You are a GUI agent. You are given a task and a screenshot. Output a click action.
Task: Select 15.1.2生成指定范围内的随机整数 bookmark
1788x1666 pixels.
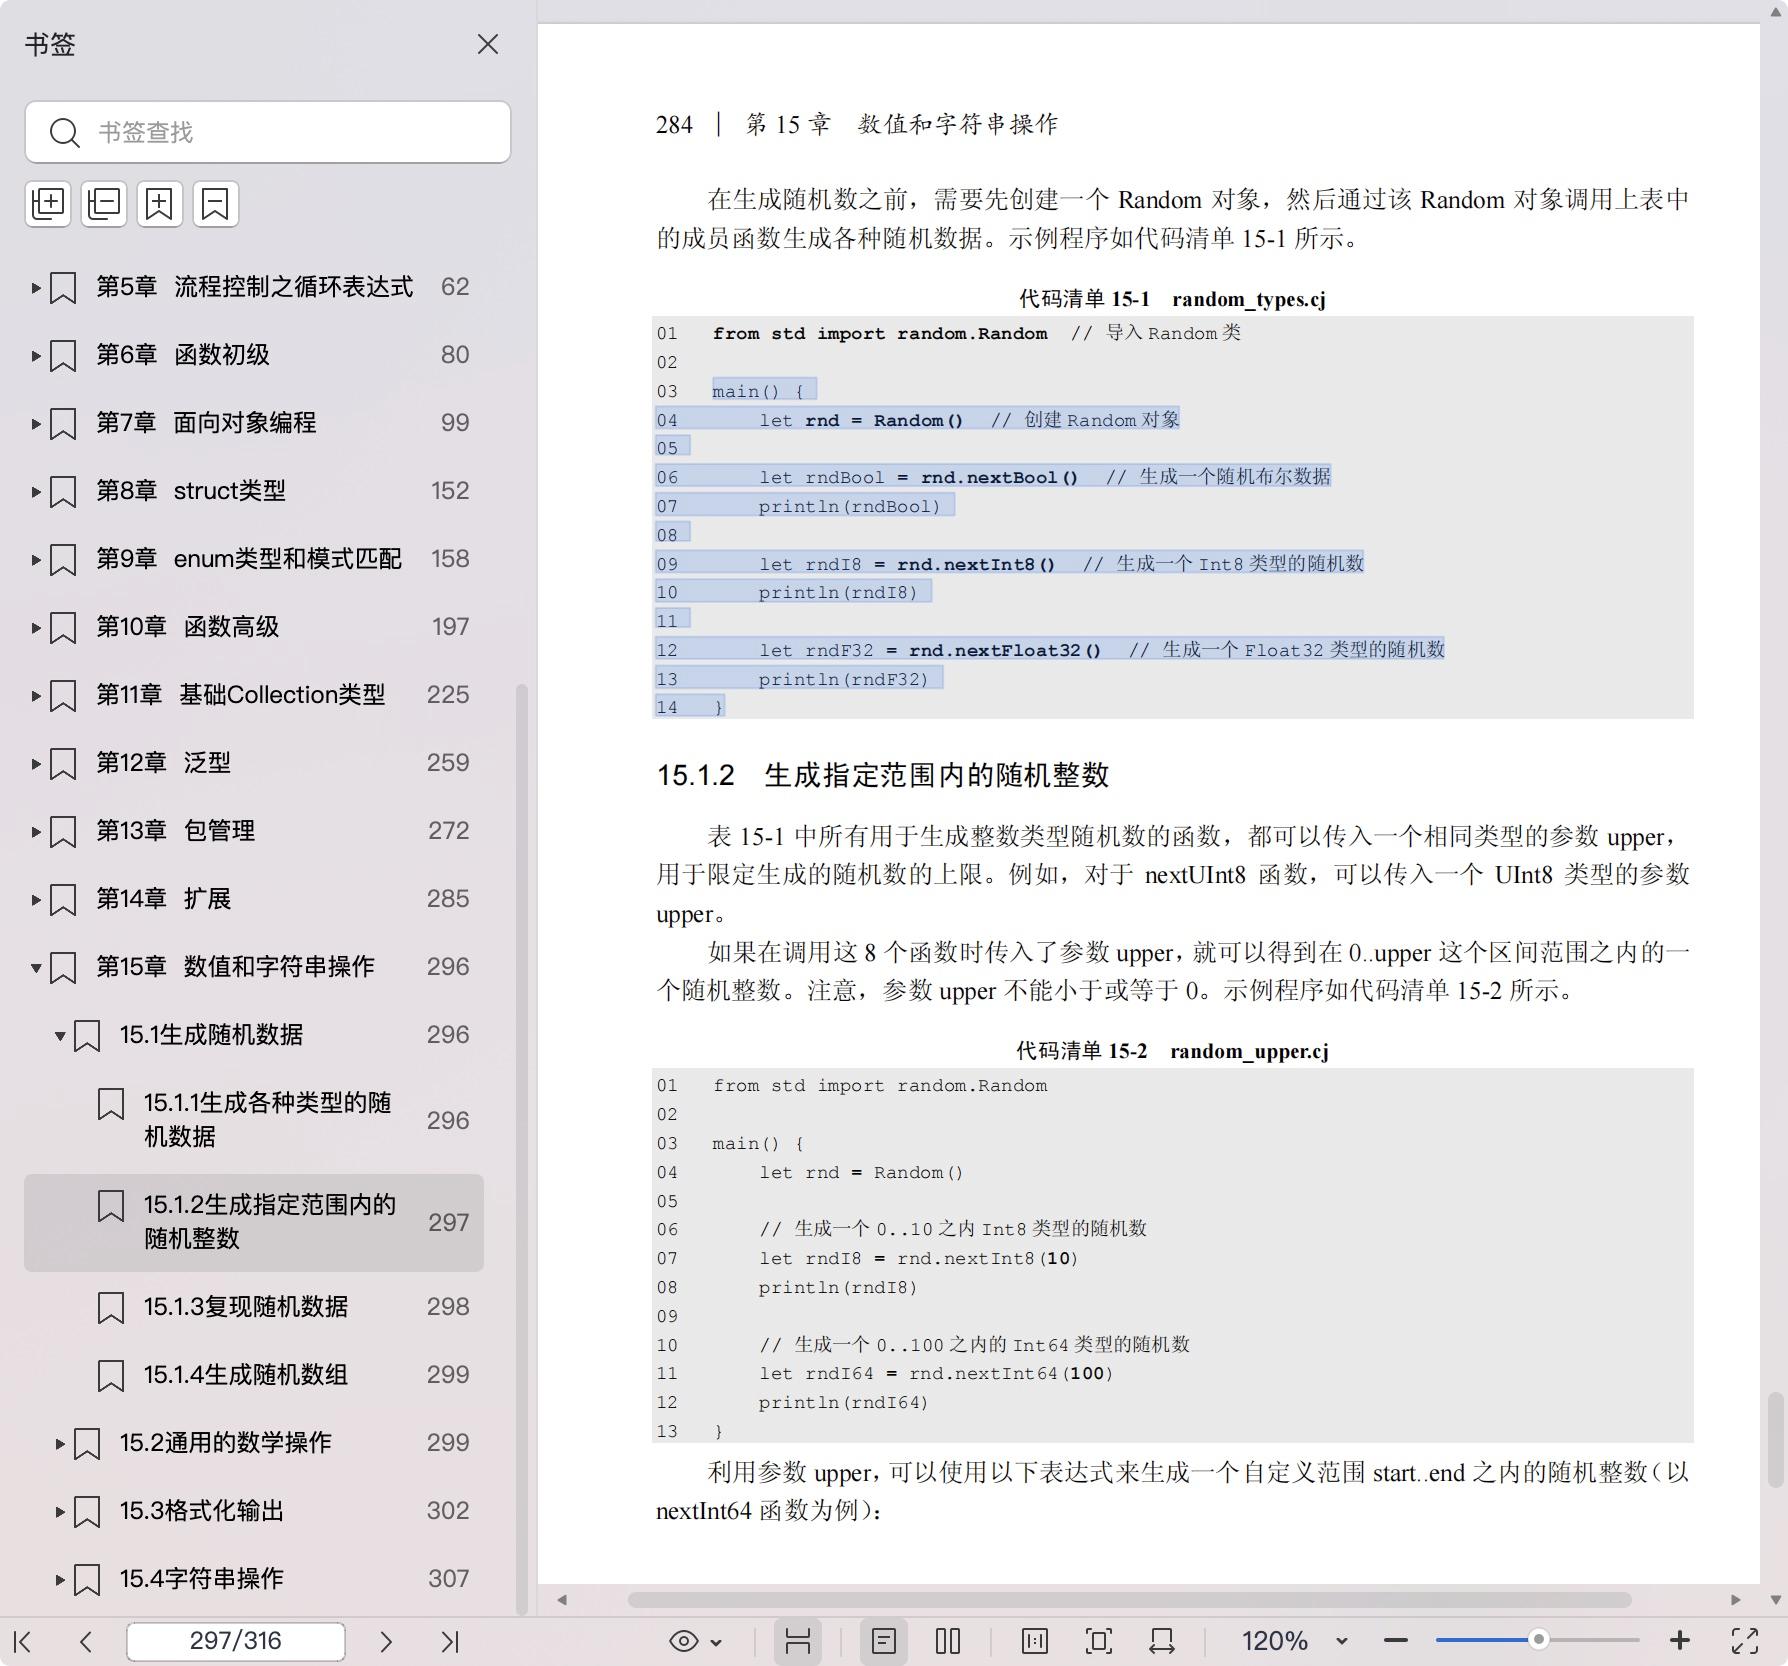pyautogui.click(x=254, y=1222)
